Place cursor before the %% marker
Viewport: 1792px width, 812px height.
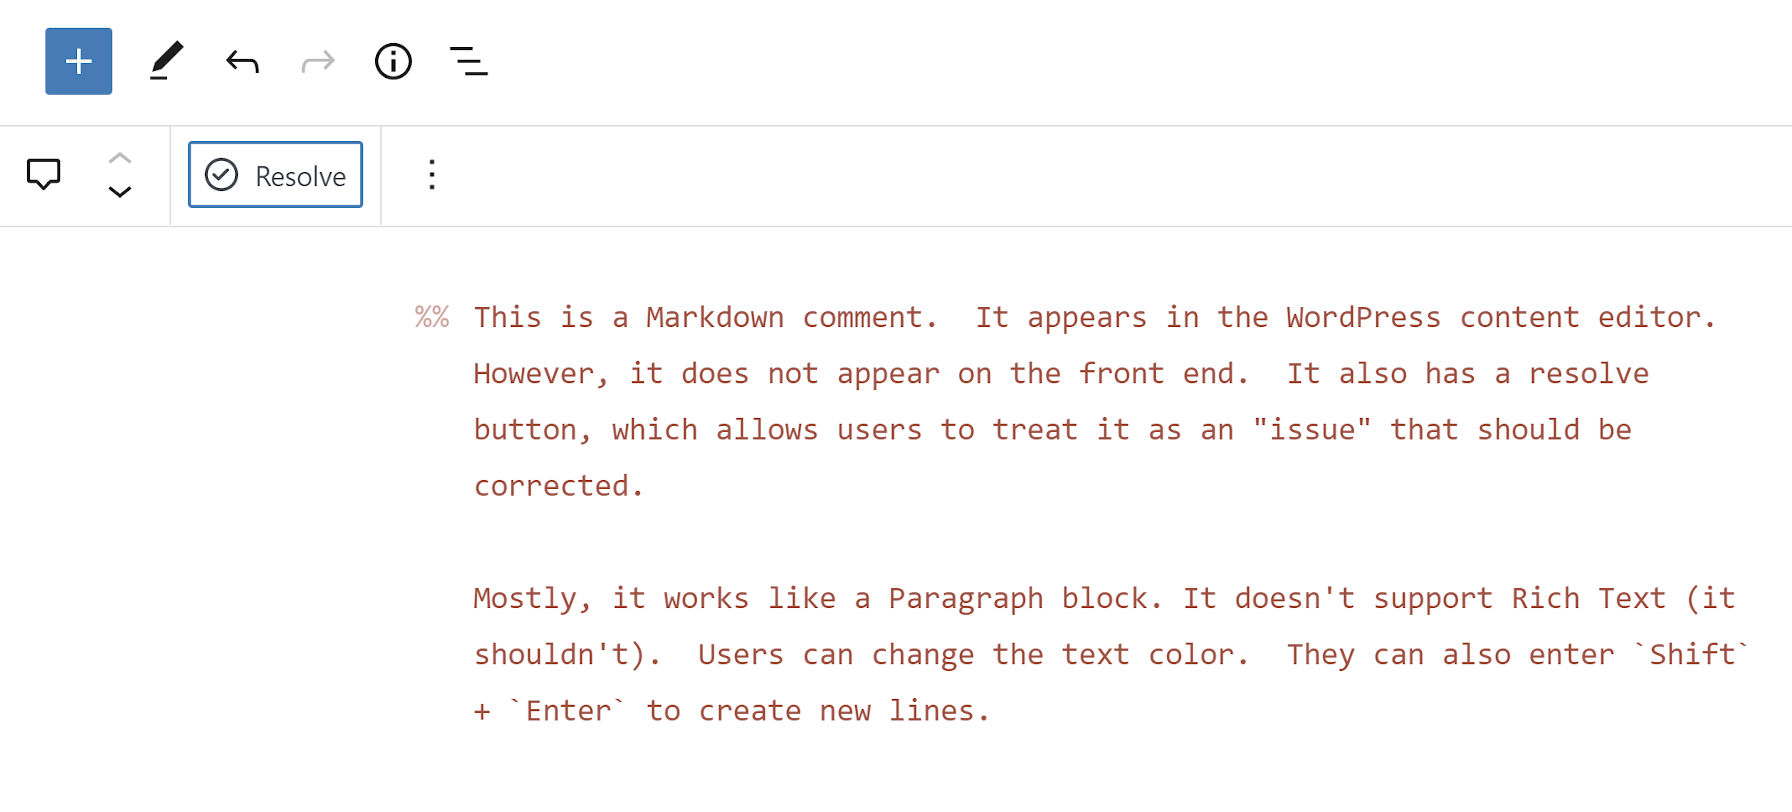[x=415, y=317]
